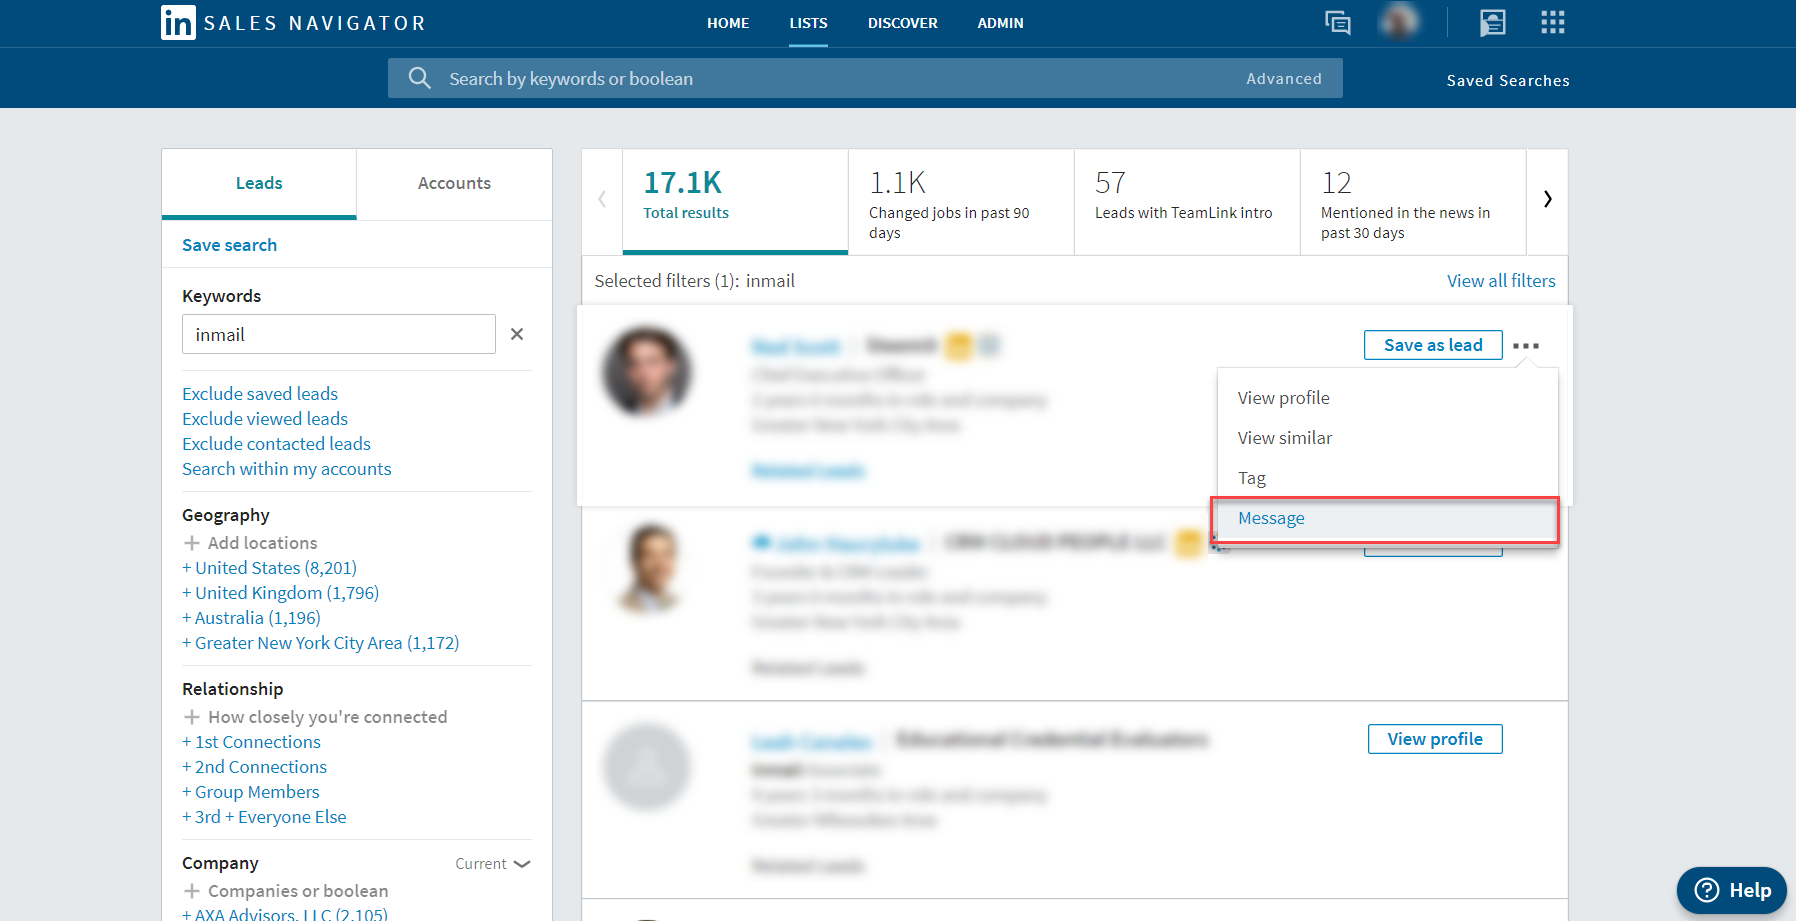Image resolution: width=1796 pixels, height=921 pixels.
Task: Clear the inmail keyword with X
Action: coord(517,334)
